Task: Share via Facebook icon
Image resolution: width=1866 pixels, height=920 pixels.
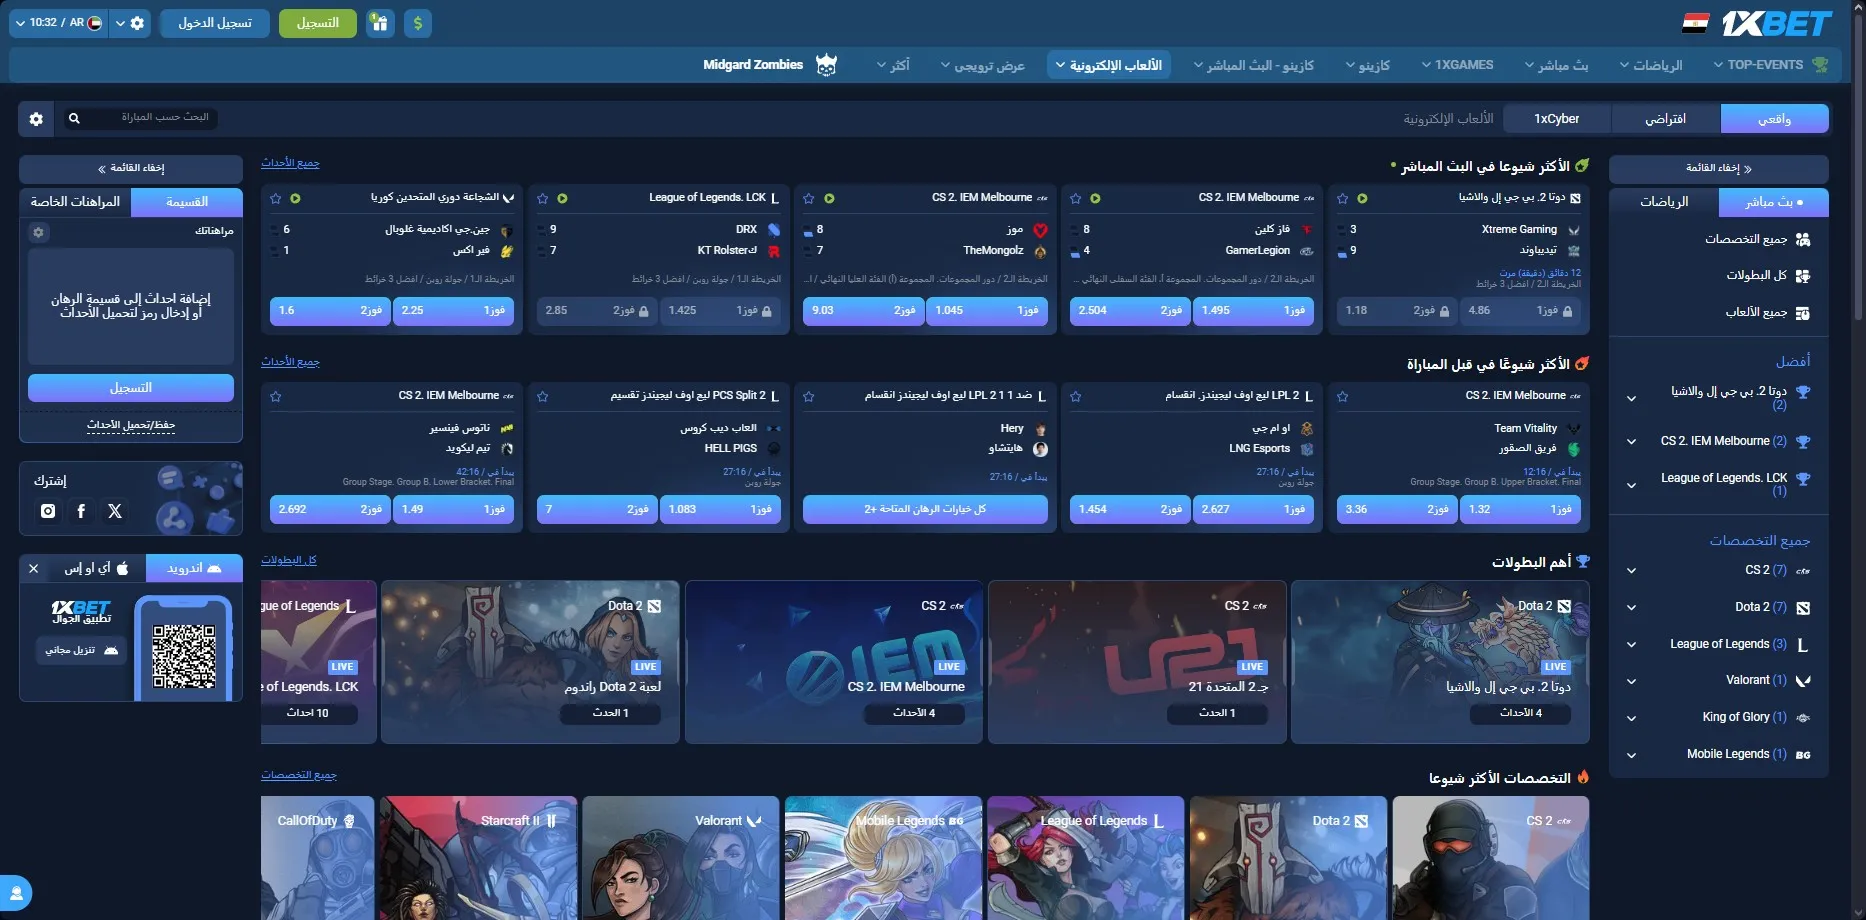Action: pyautogui.click(x=81, y=511)
